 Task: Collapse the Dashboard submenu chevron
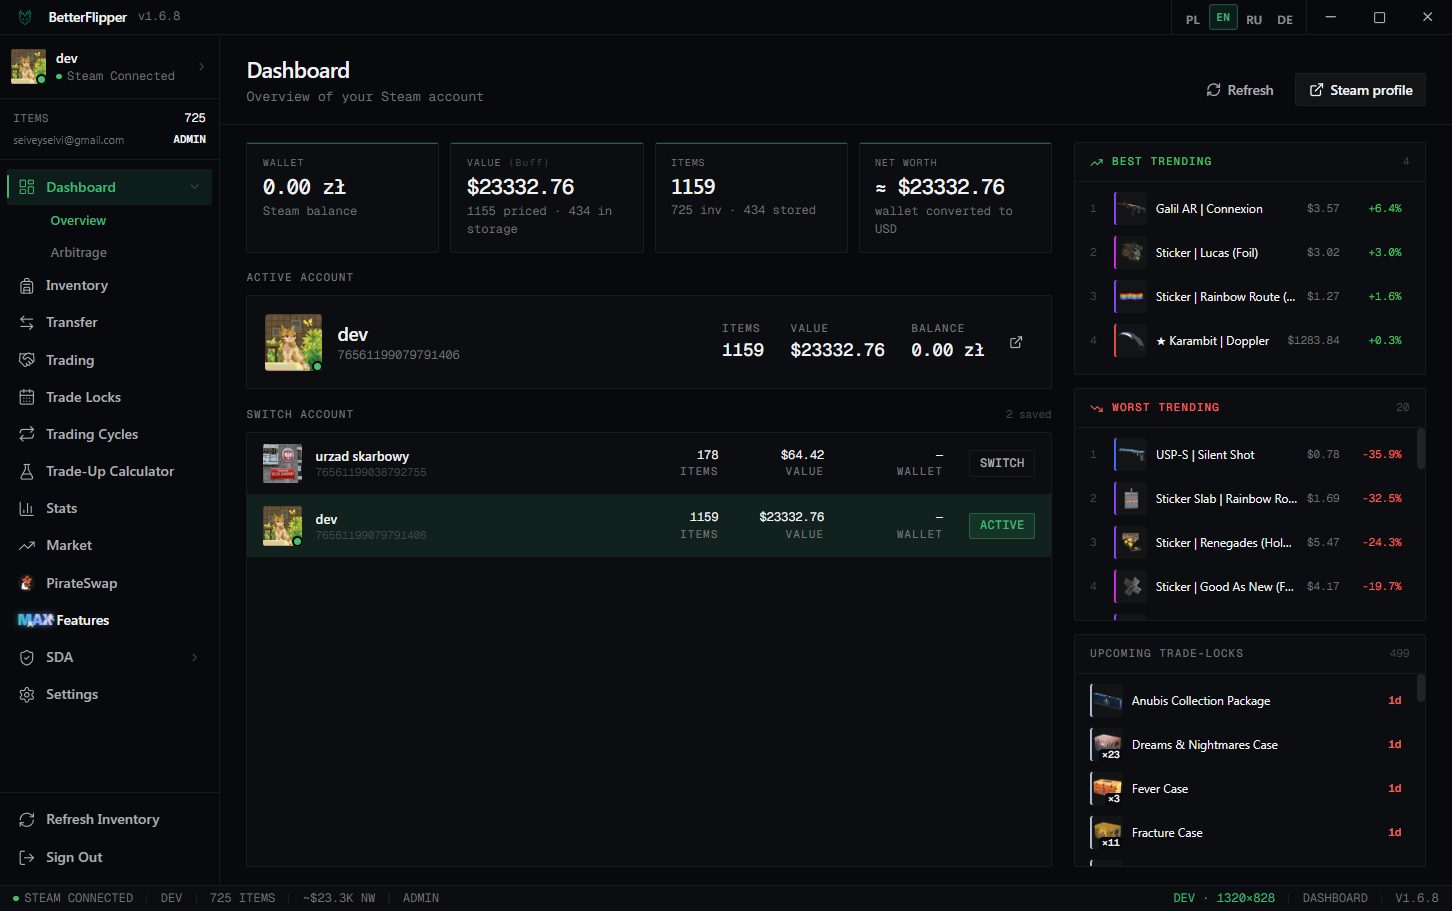pos(194,187)
